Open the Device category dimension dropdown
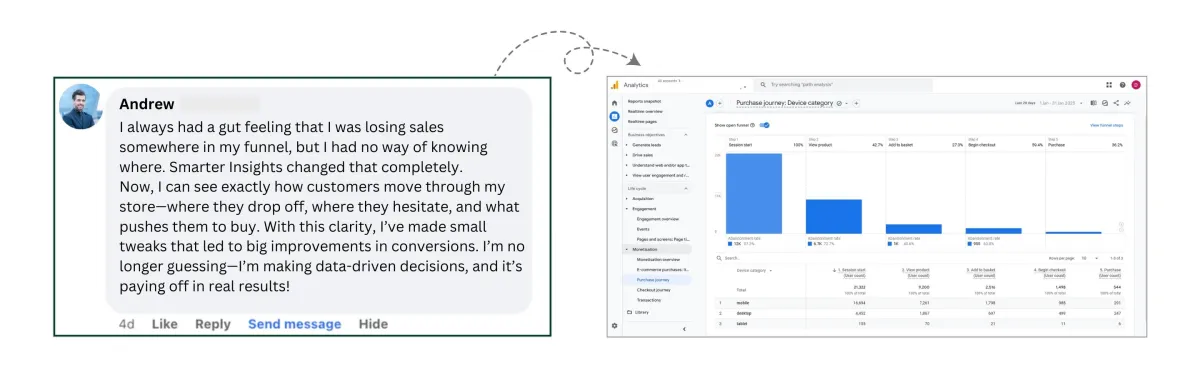1200x375 pixels. coord(754,270)
